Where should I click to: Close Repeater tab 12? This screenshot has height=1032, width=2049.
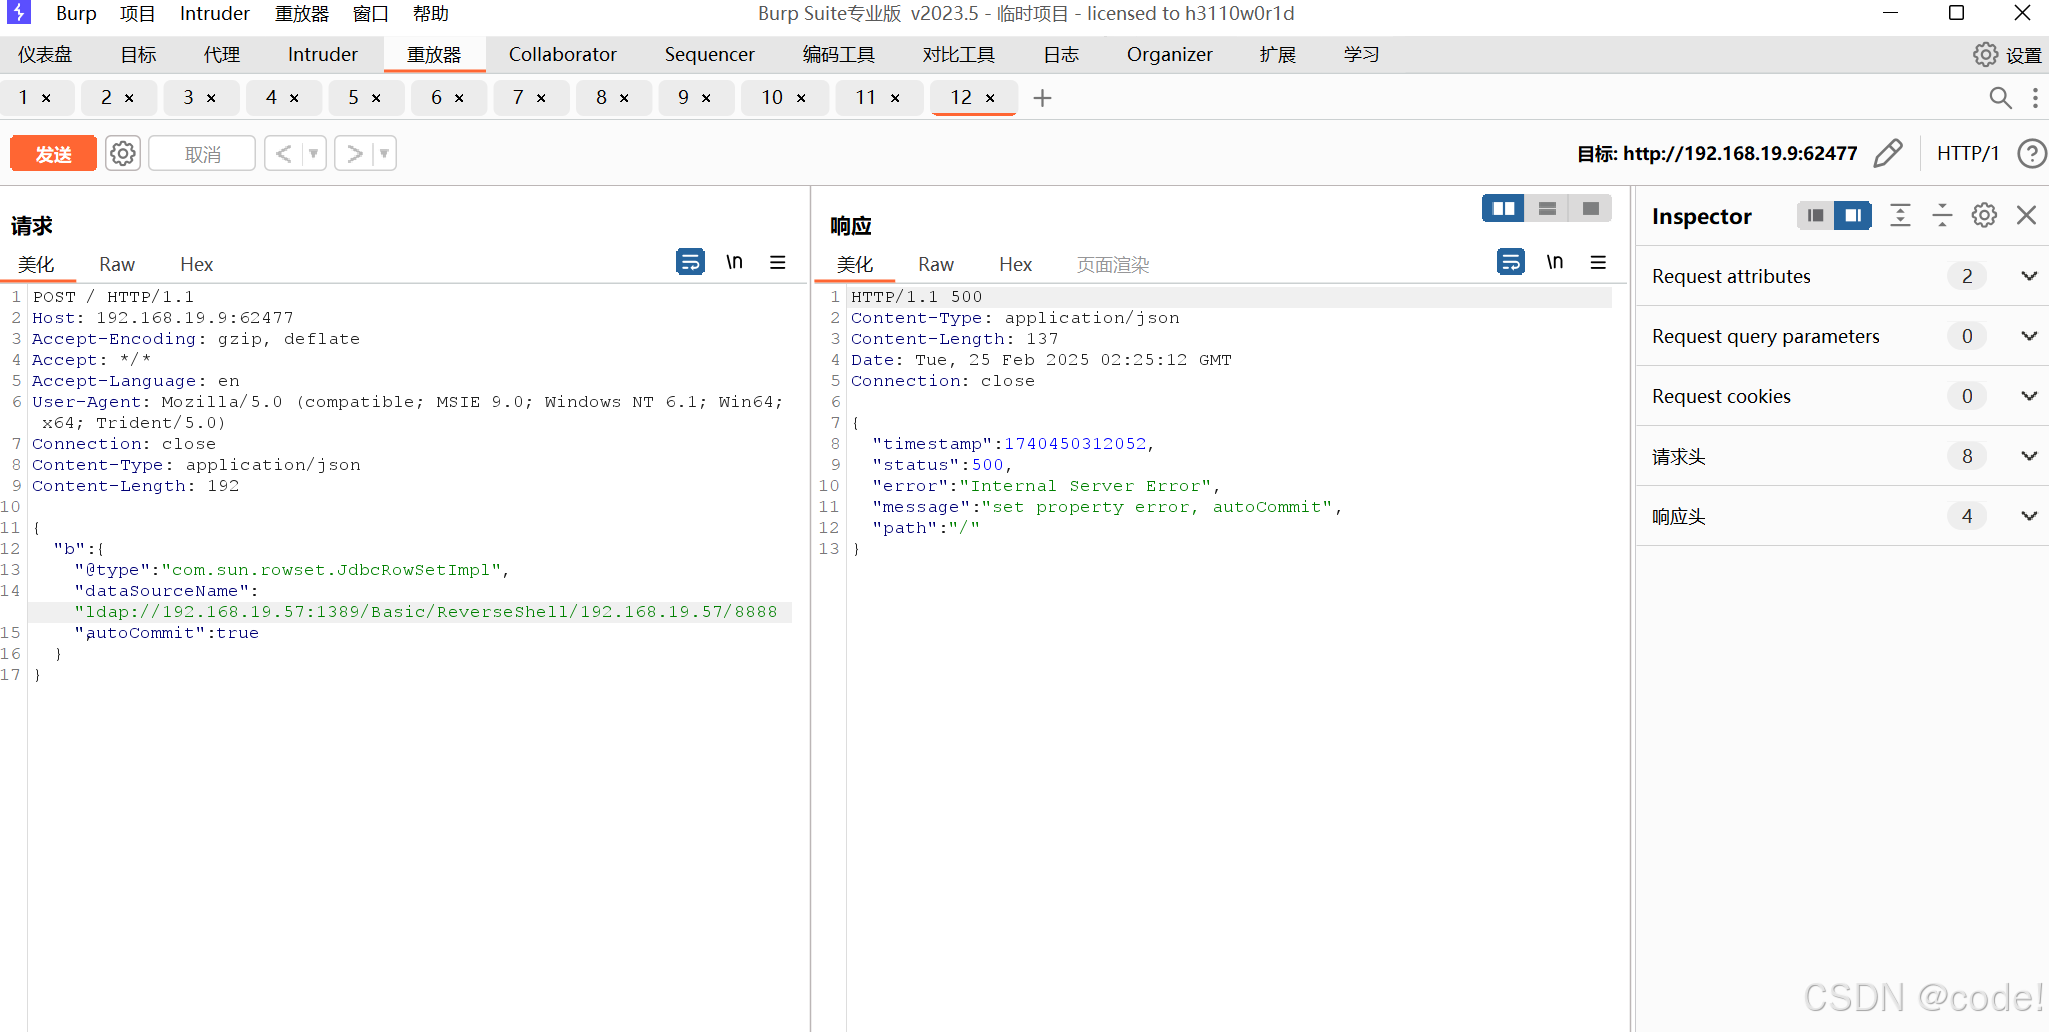pyautogui.click(x=990, y=98)
